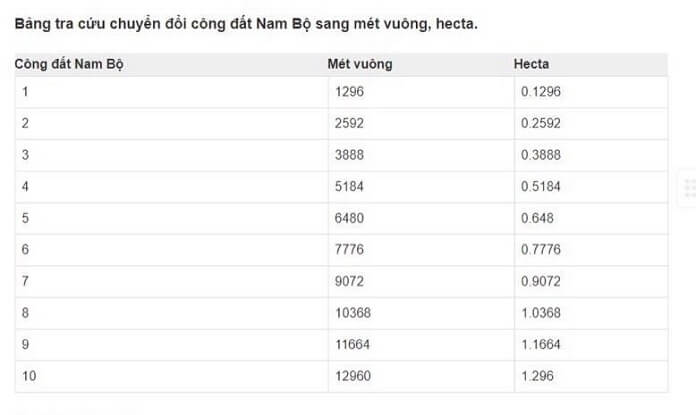Select the cell with value 5184
696x415 pixels.
(x=421, y=186)
